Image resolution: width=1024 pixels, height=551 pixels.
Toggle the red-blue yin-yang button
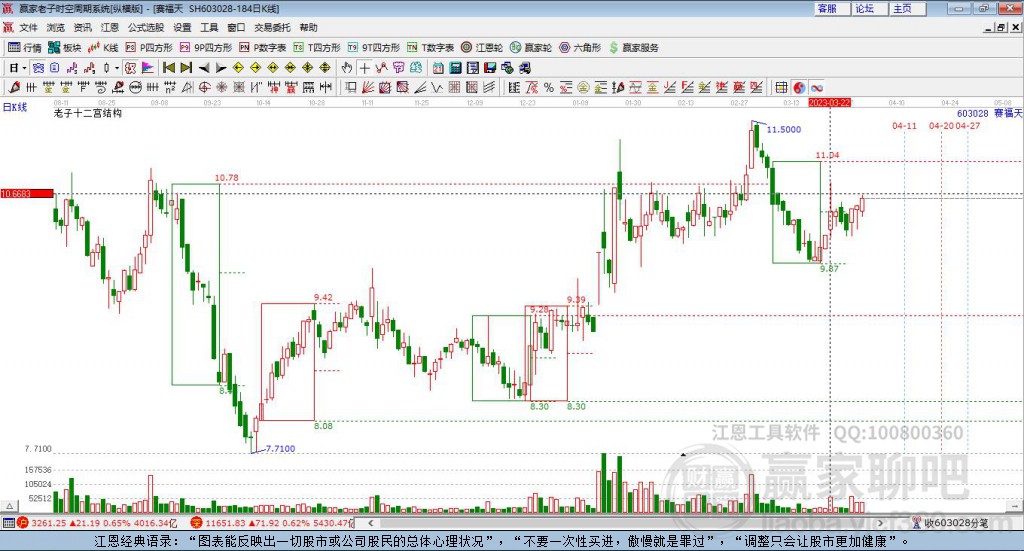coord(799,87)
